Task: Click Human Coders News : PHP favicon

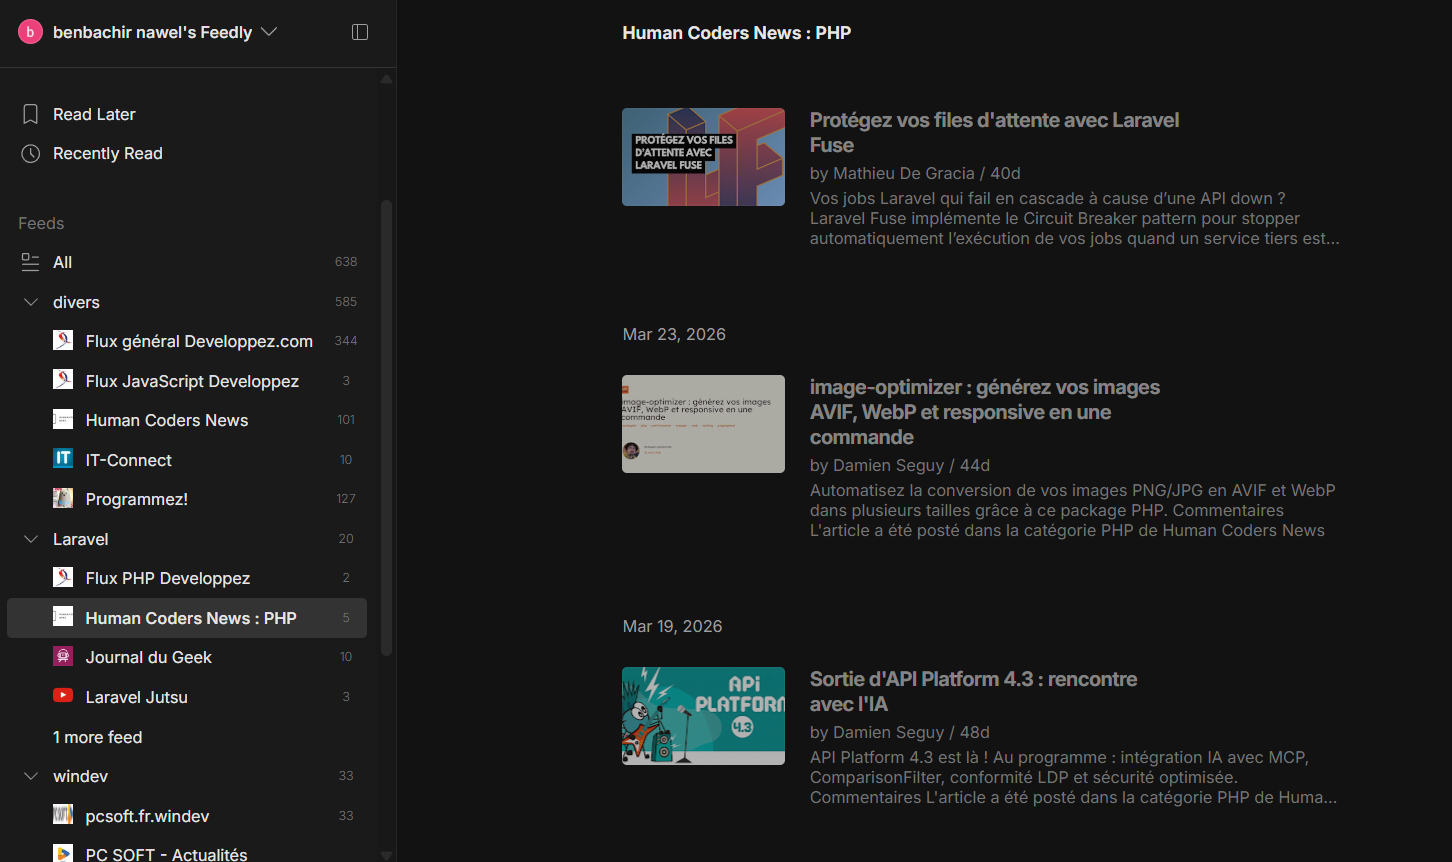Action: [x=63, y=618]
